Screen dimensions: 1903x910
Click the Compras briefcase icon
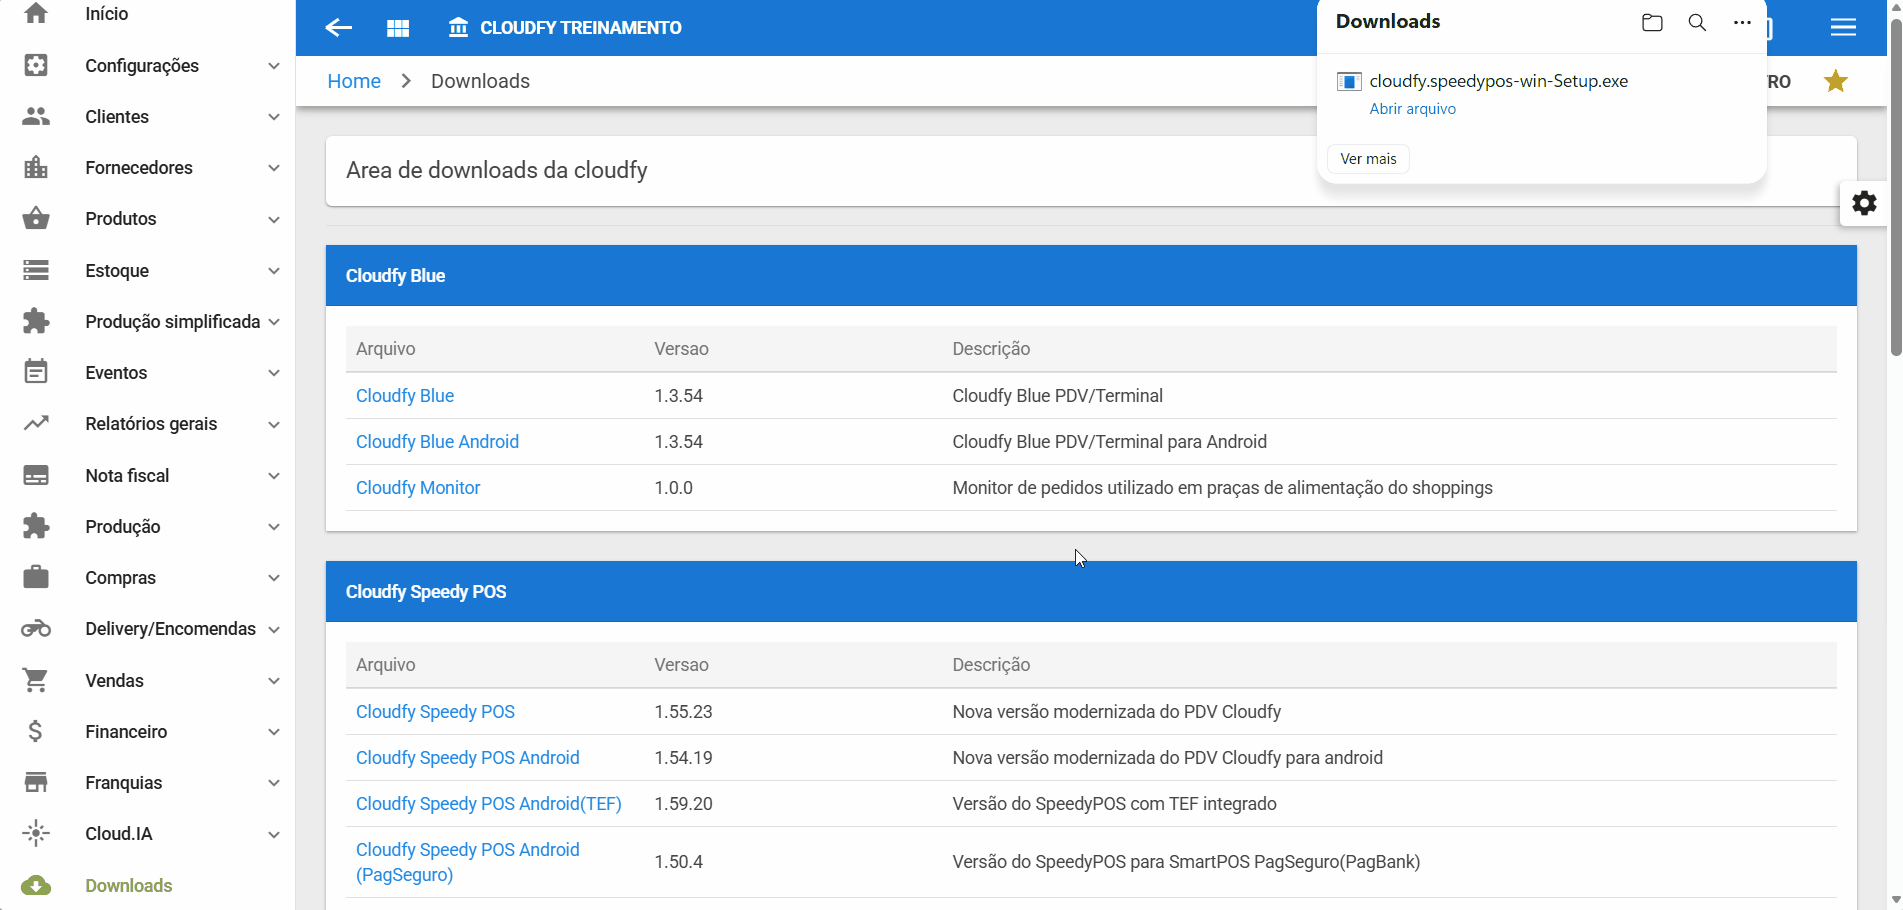tap(36, 577)
